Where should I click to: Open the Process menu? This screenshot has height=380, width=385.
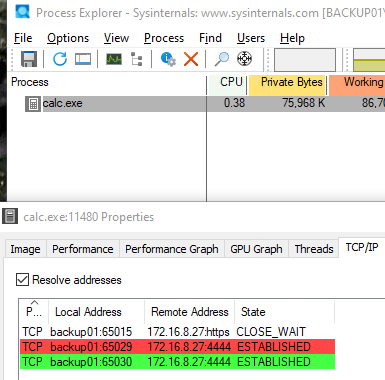tap(164, 38)
